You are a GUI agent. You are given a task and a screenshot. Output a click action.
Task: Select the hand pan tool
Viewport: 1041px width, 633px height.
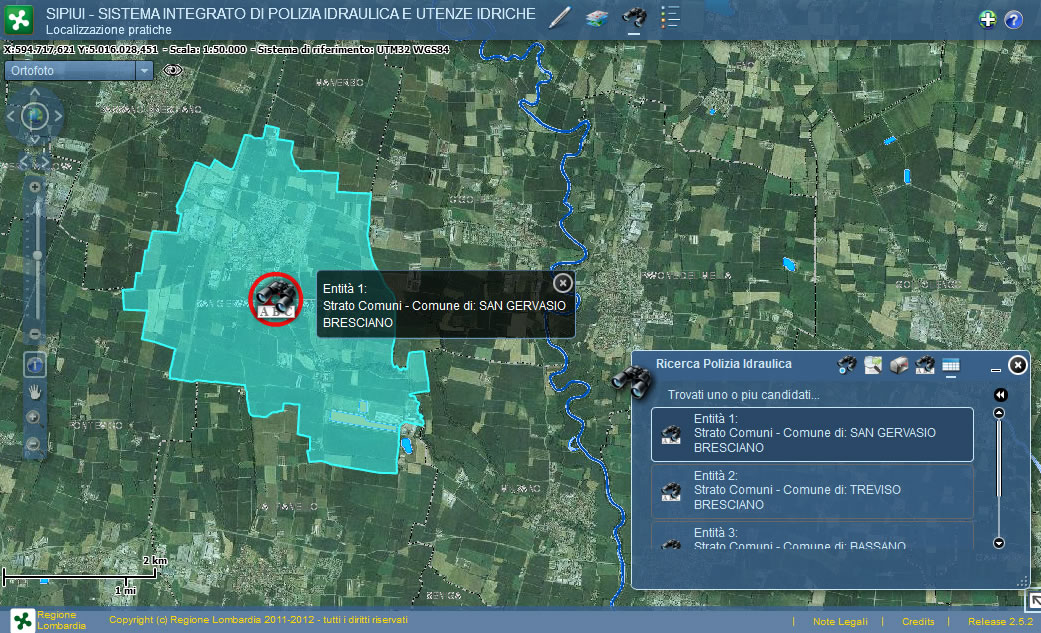tap(35, 393)
